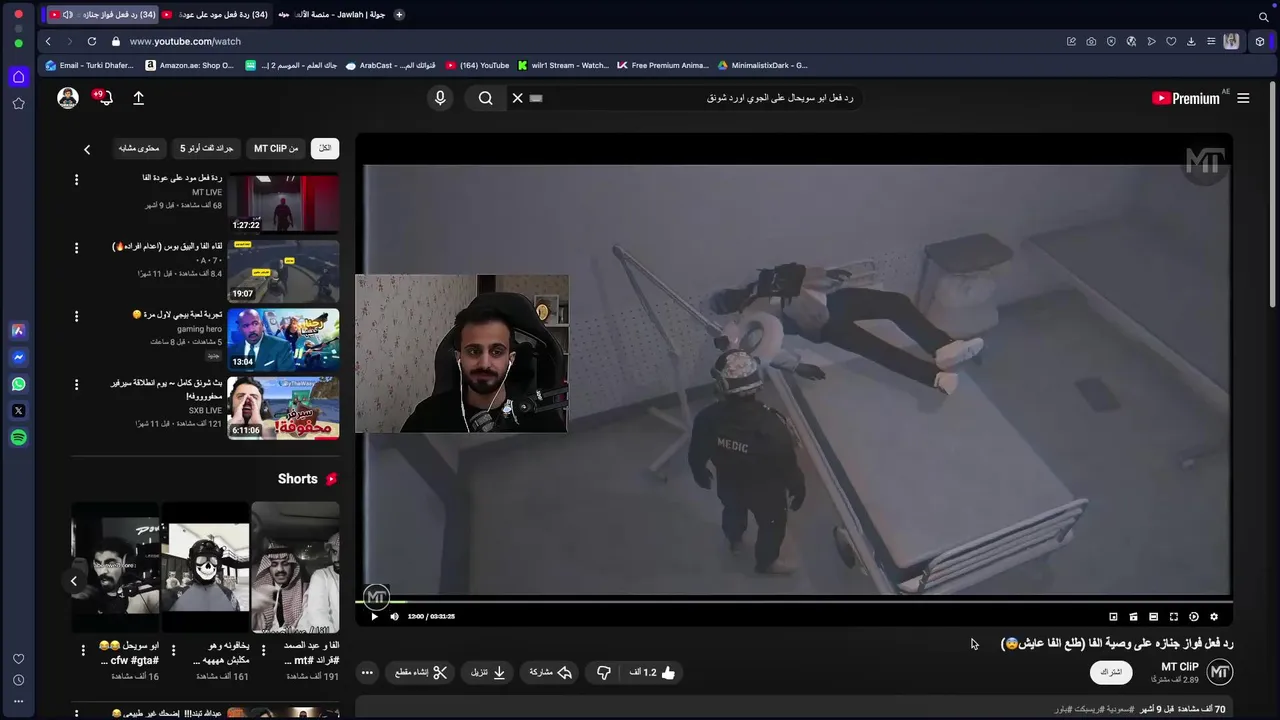Open sidebar three-dot setup menu
This screenshot has height=720, width=1280.
tap(18, 701)
